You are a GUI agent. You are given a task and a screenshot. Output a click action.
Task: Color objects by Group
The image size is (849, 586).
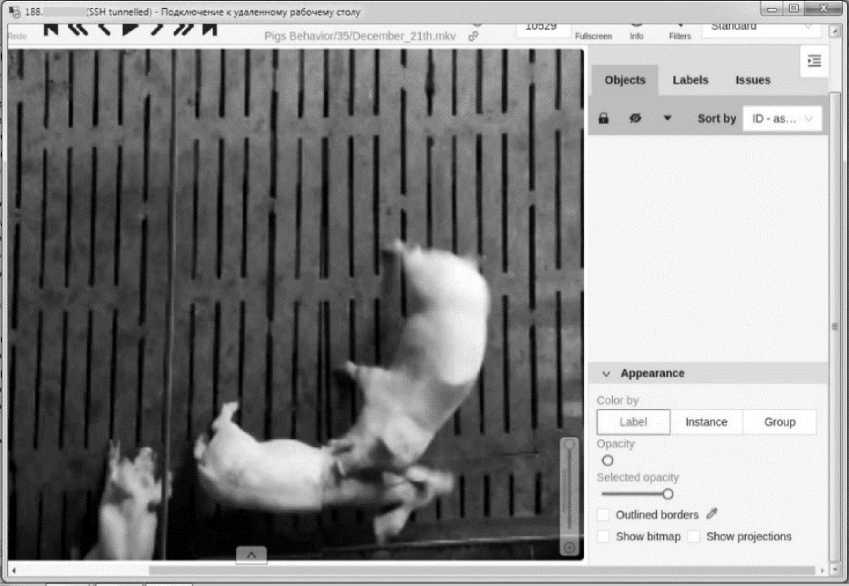(x=780, y=422)
